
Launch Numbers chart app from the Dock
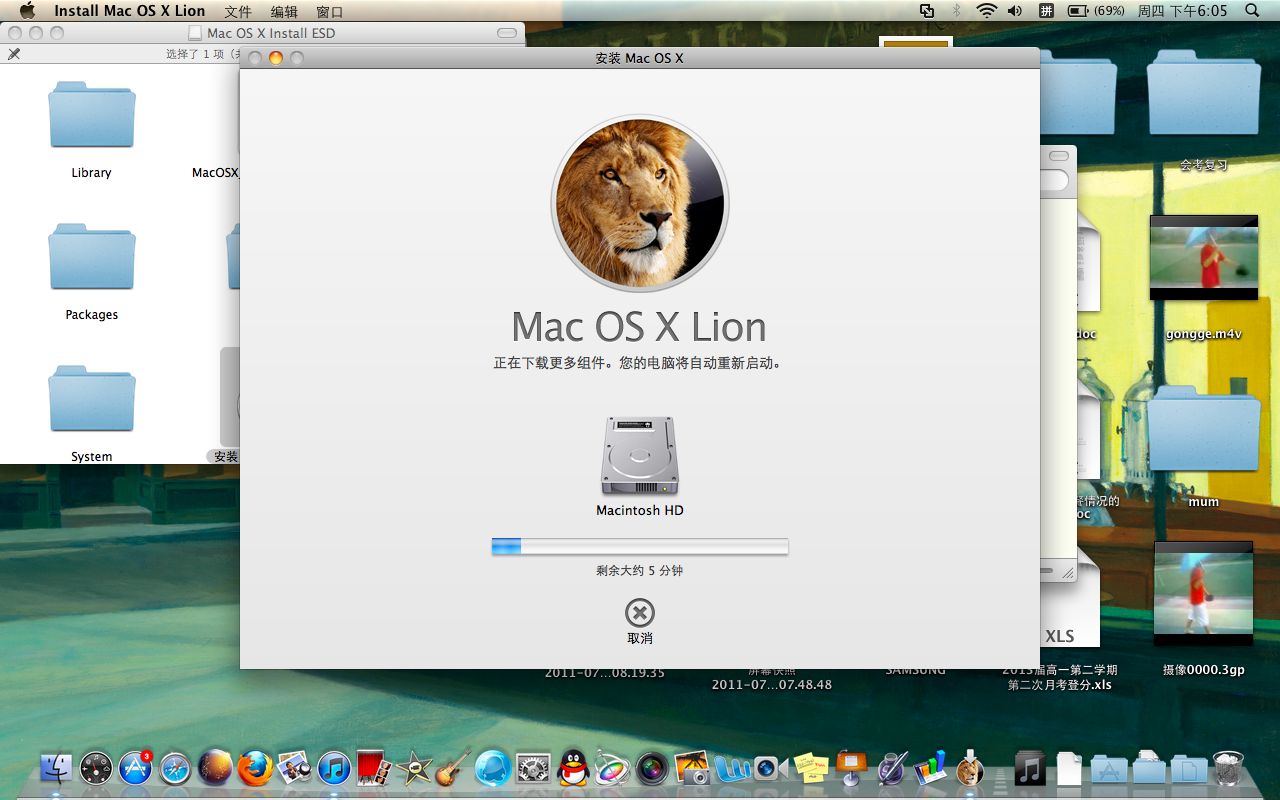pos(930,768)
